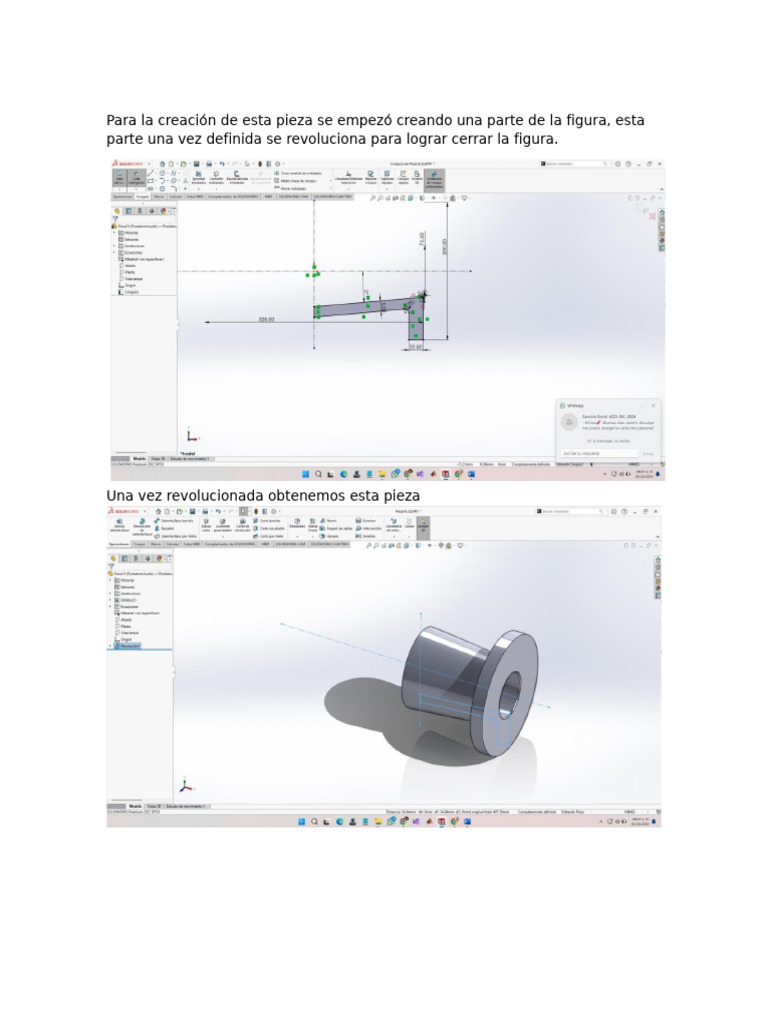Screen dimensions: 768x1024
Task: Open Curvas in revolved part ribbon
Action: pos(409,522)
